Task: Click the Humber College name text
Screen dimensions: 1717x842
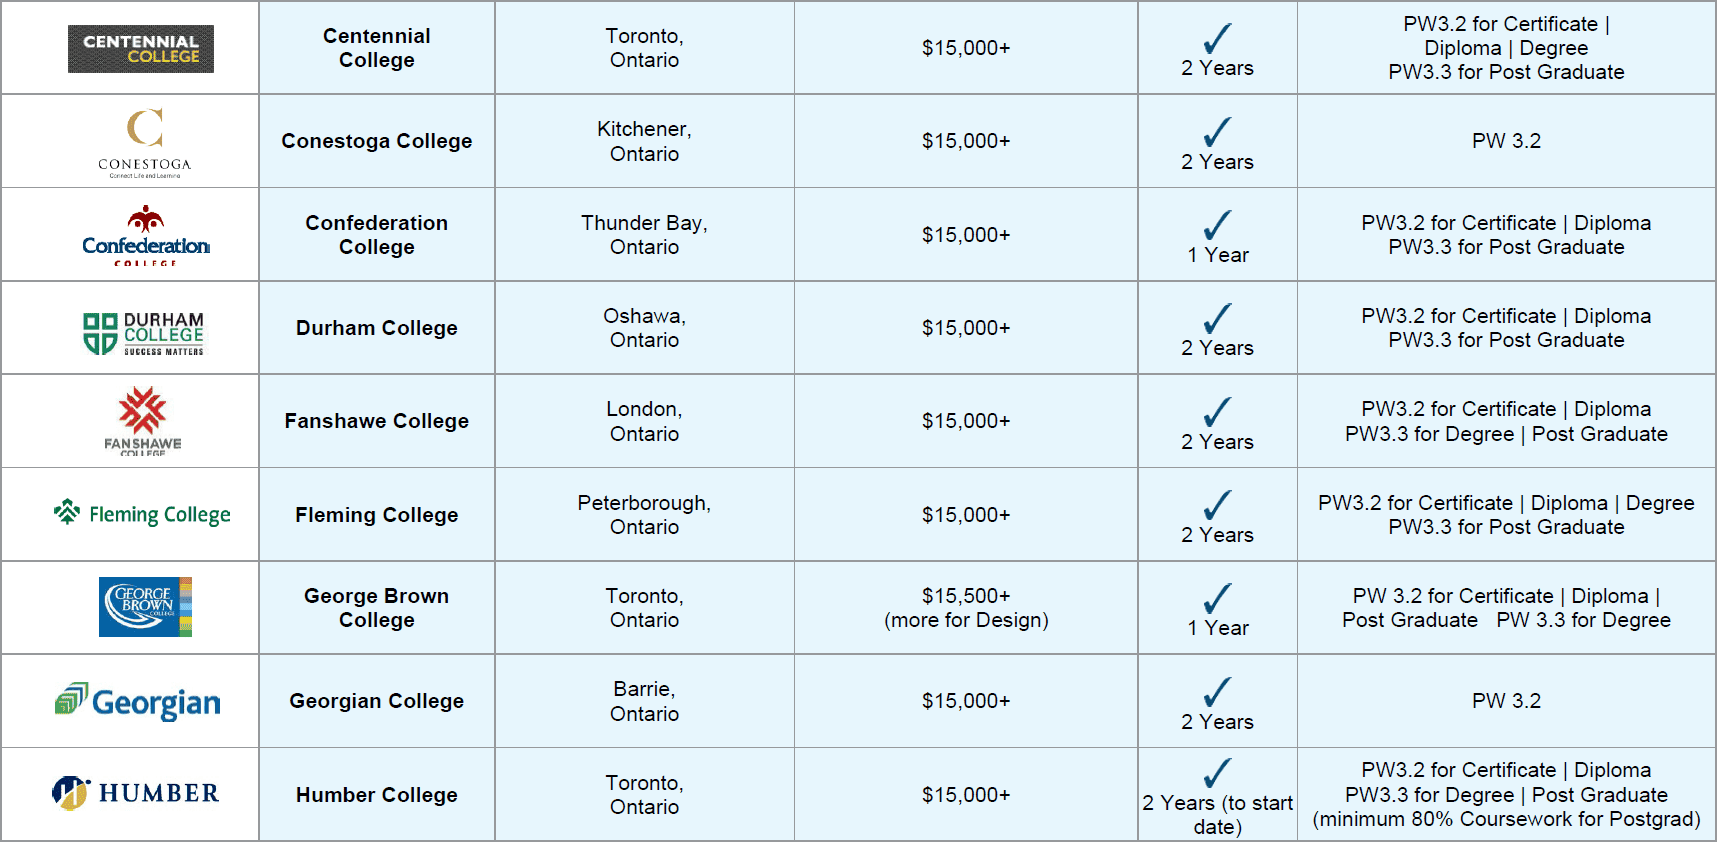Action: 377,795
